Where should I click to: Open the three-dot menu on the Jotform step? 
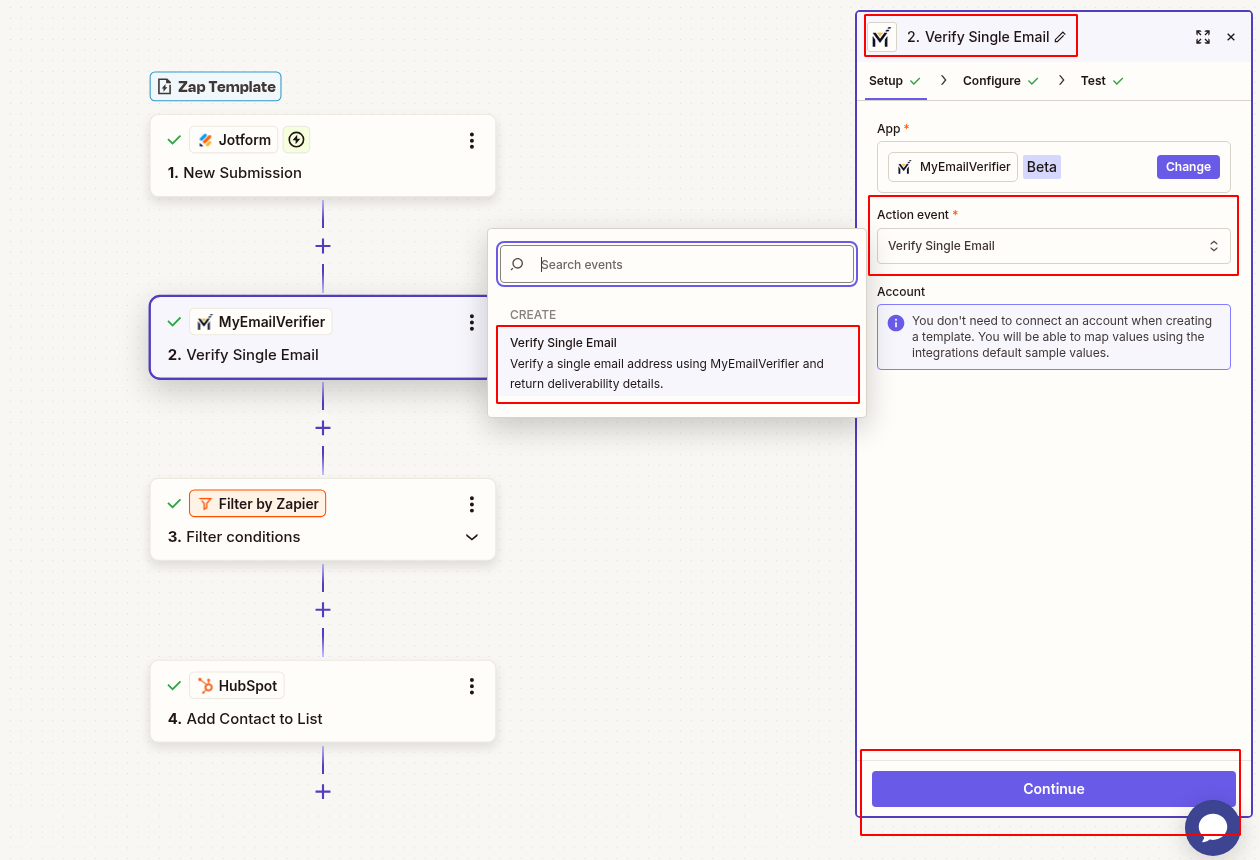471,140
